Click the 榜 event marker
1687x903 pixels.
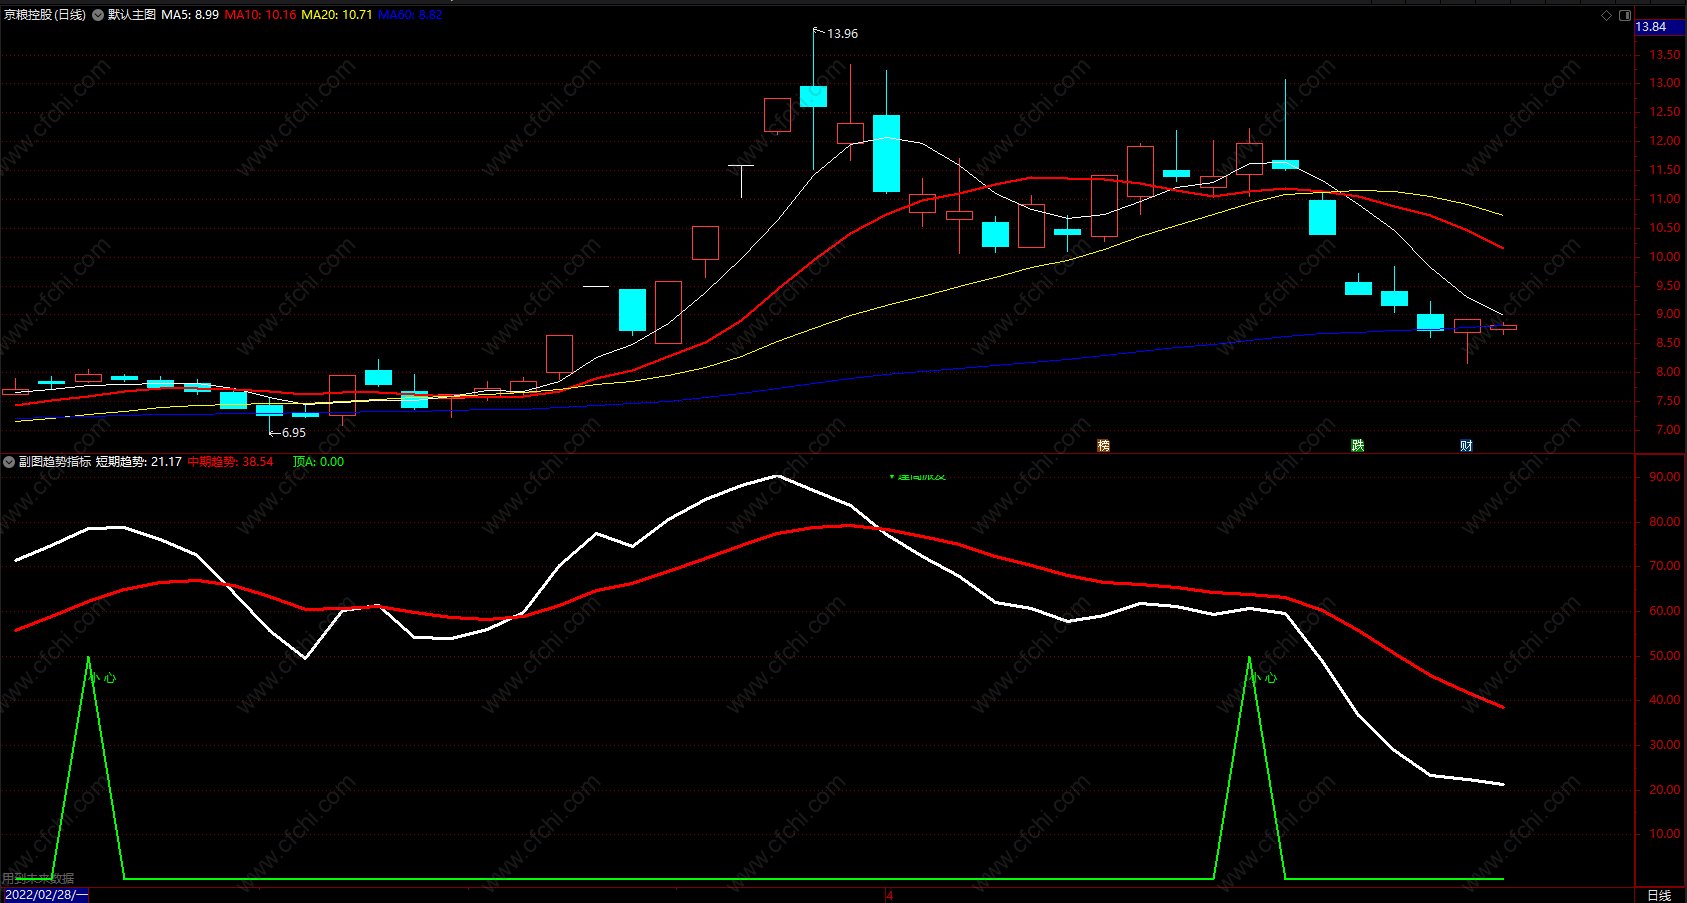click(x=1104, y=446)
